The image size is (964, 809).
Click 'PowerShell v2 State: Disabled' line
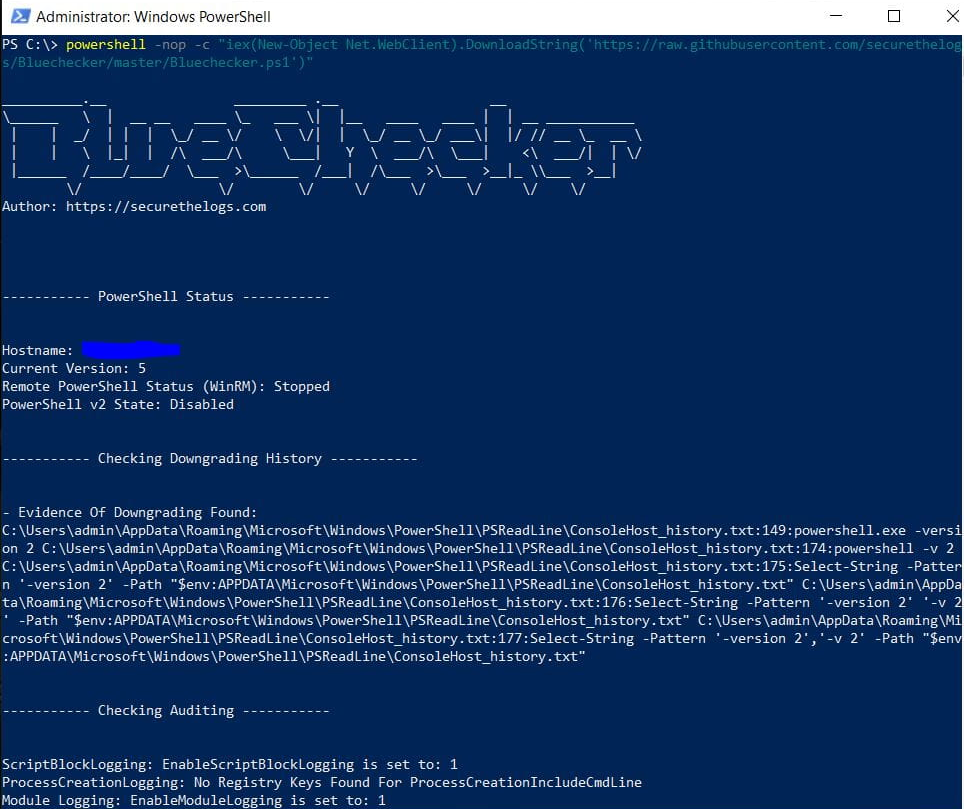click(x=118, y=404)
